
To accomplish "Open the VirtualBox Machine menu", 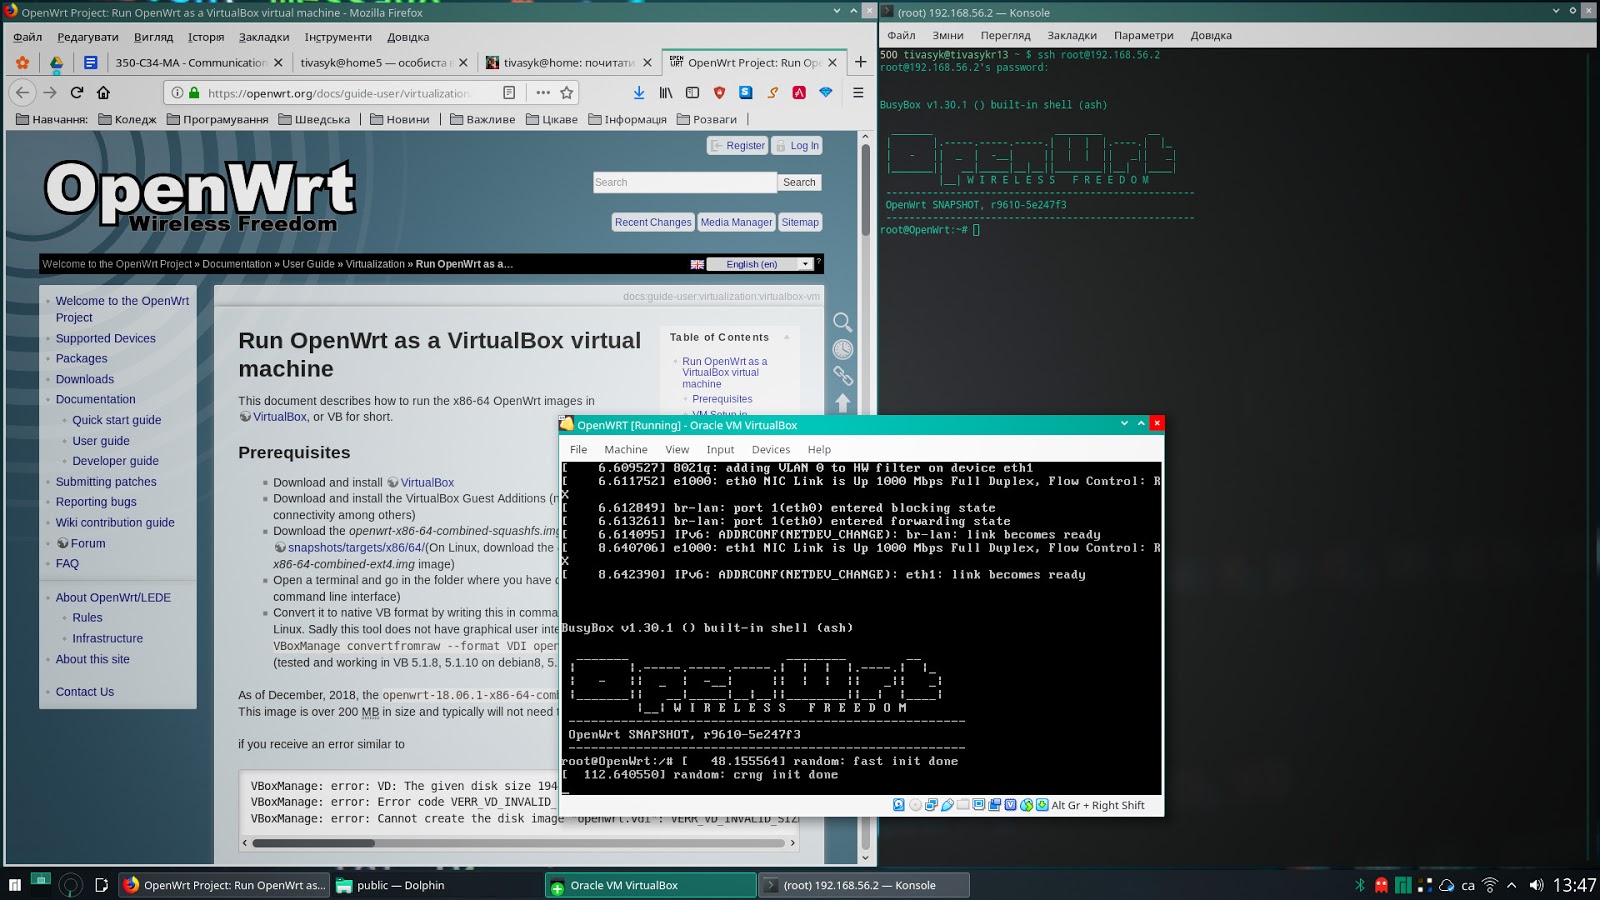I will pos(626,449).
